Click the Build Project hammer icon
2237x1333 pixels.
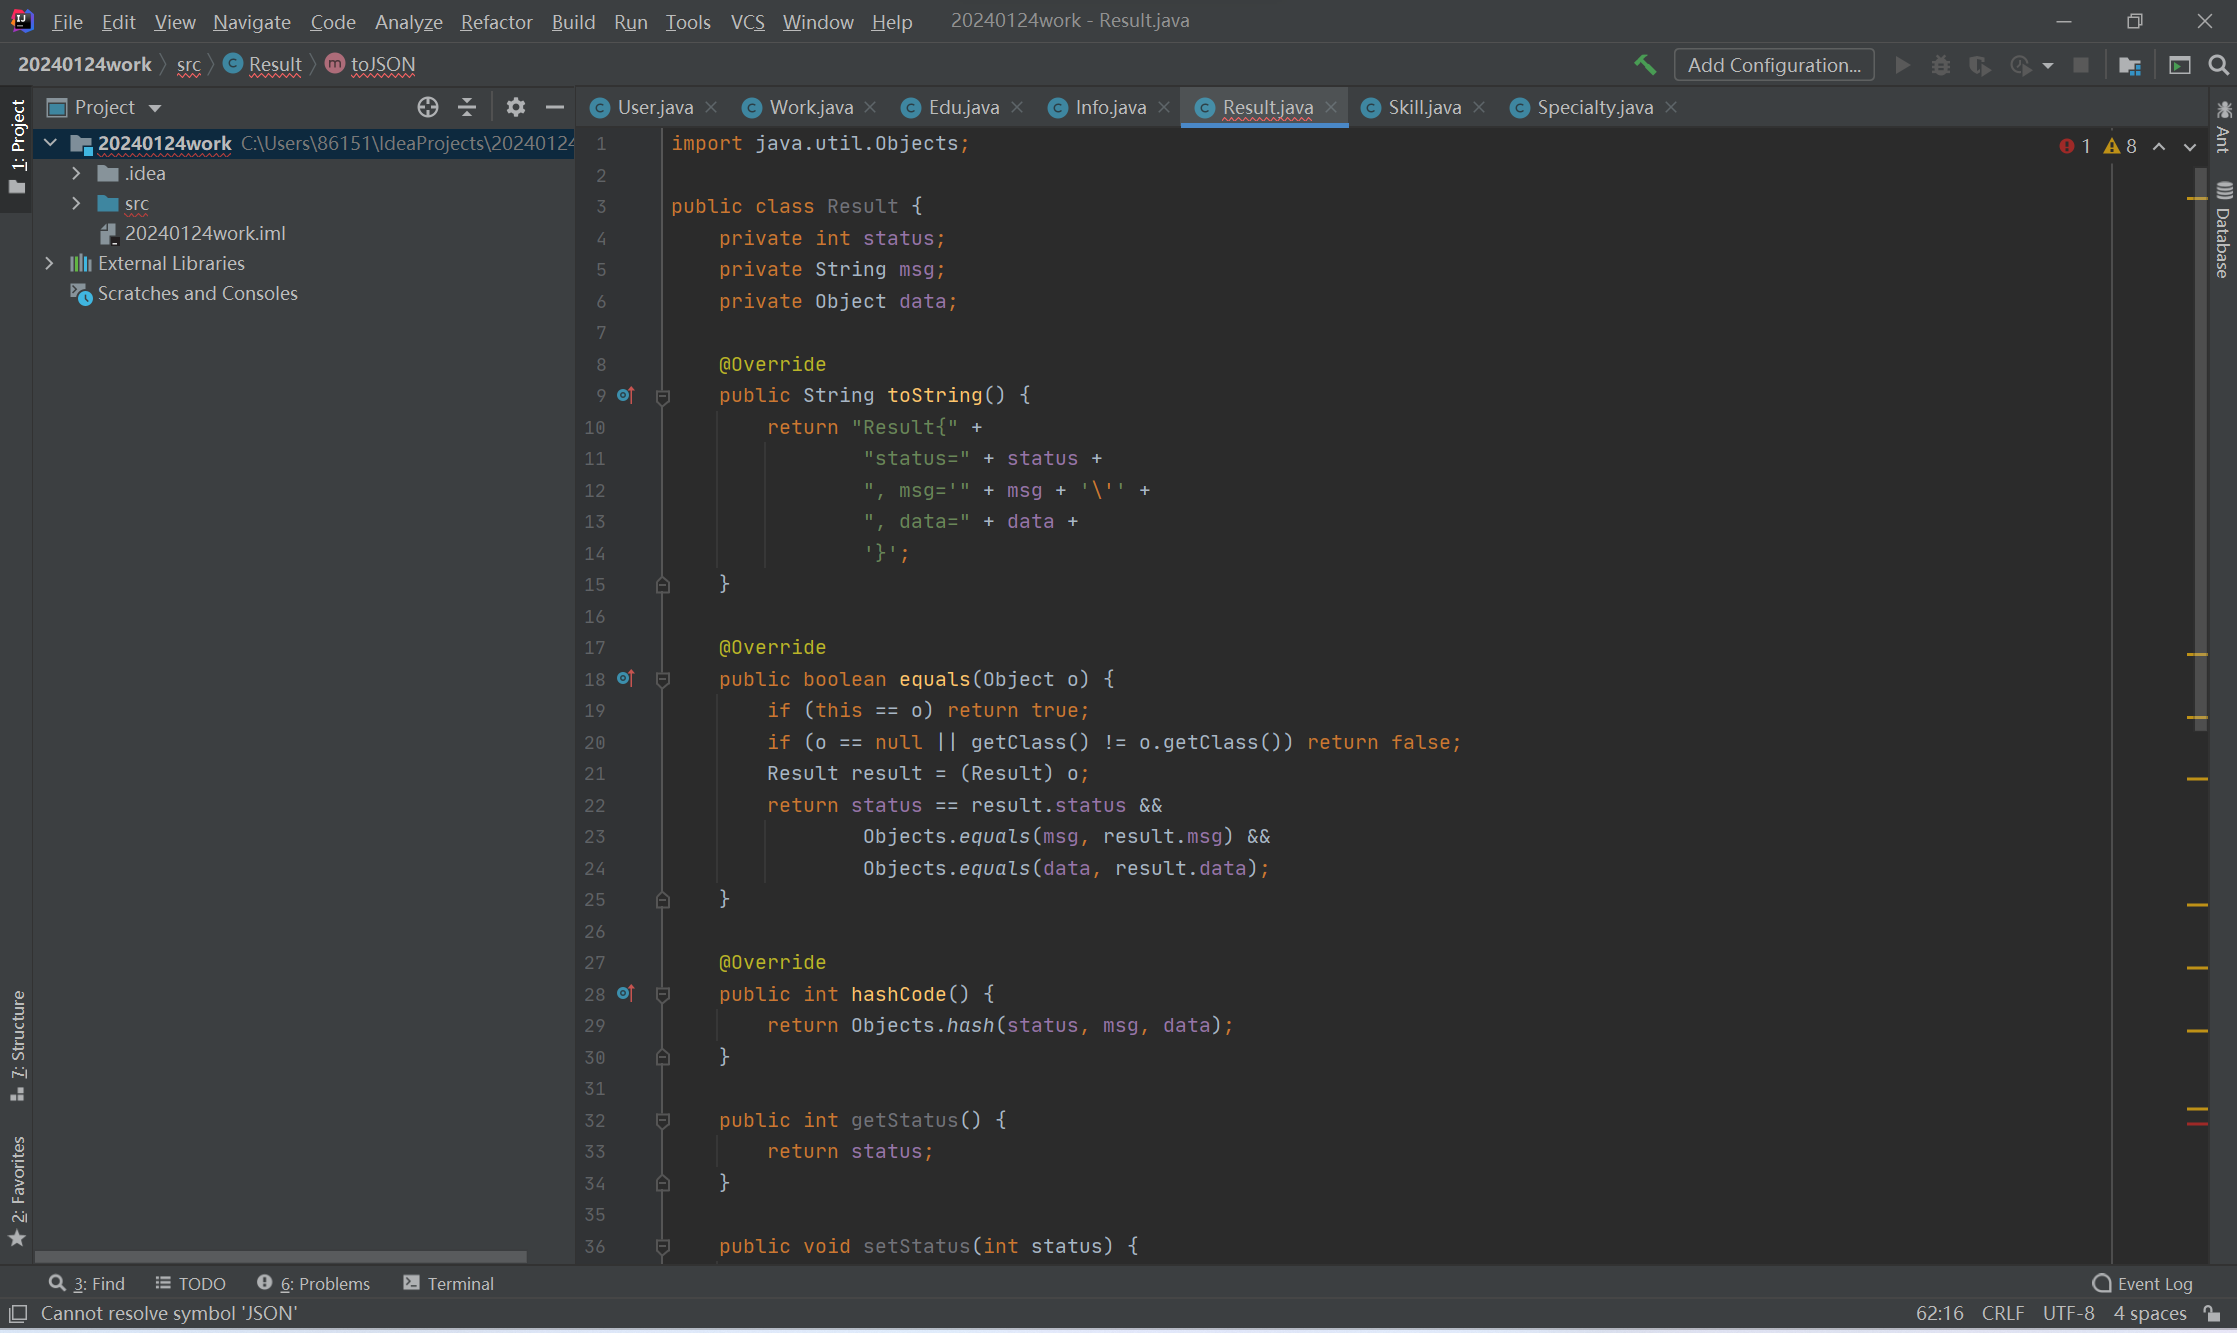coord(1644,65)
